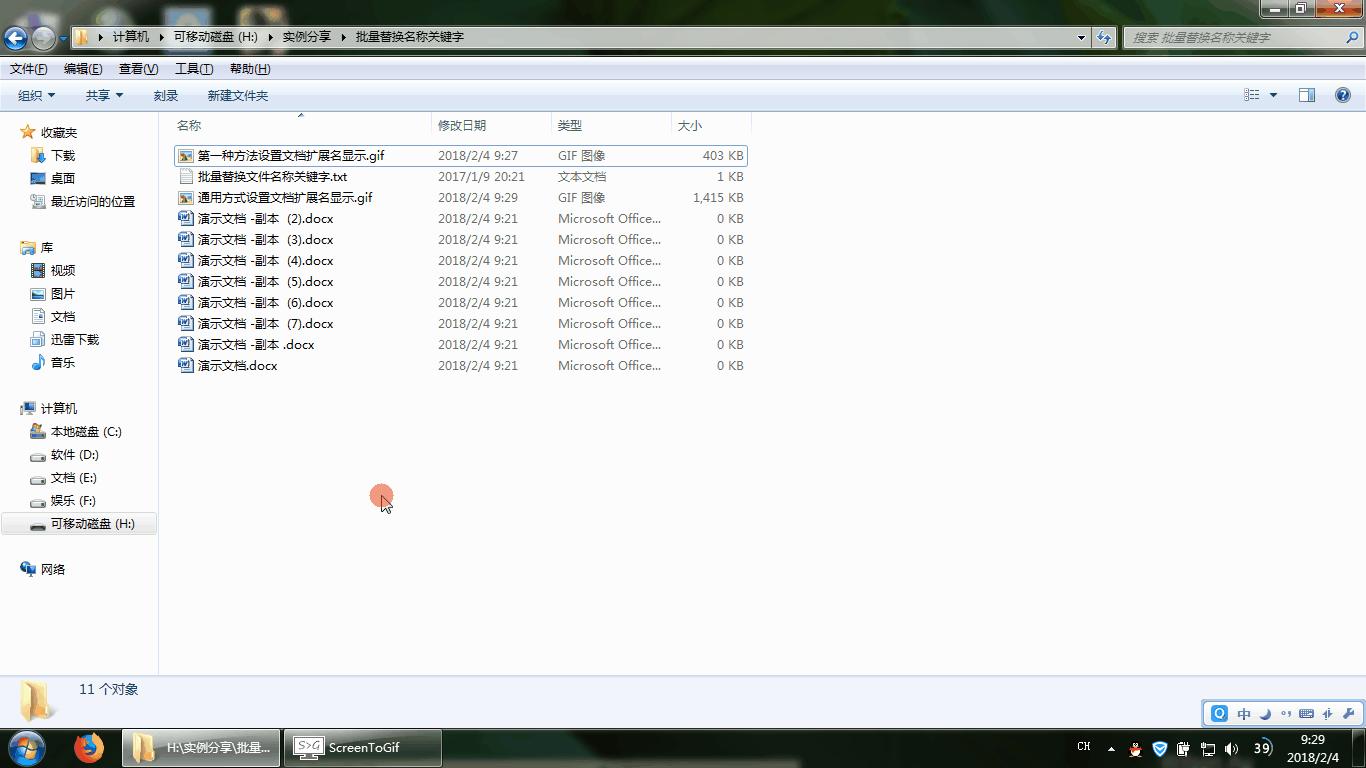Viewport: 1366px width, 768px height.
Task: Open the 文件(F) menu
Action: 28,69
